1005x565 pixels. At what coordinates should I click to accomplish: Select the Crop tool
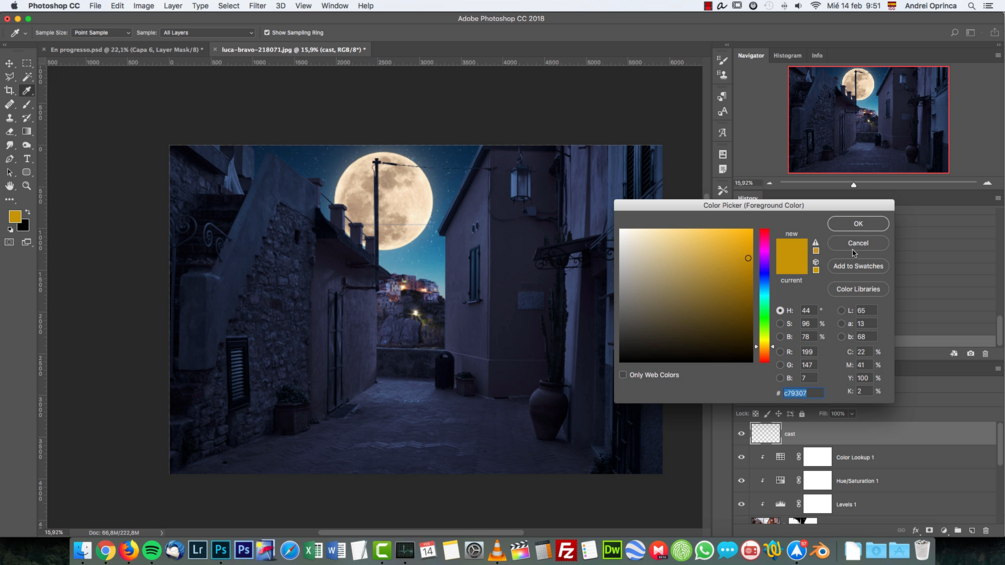(10, 90)
